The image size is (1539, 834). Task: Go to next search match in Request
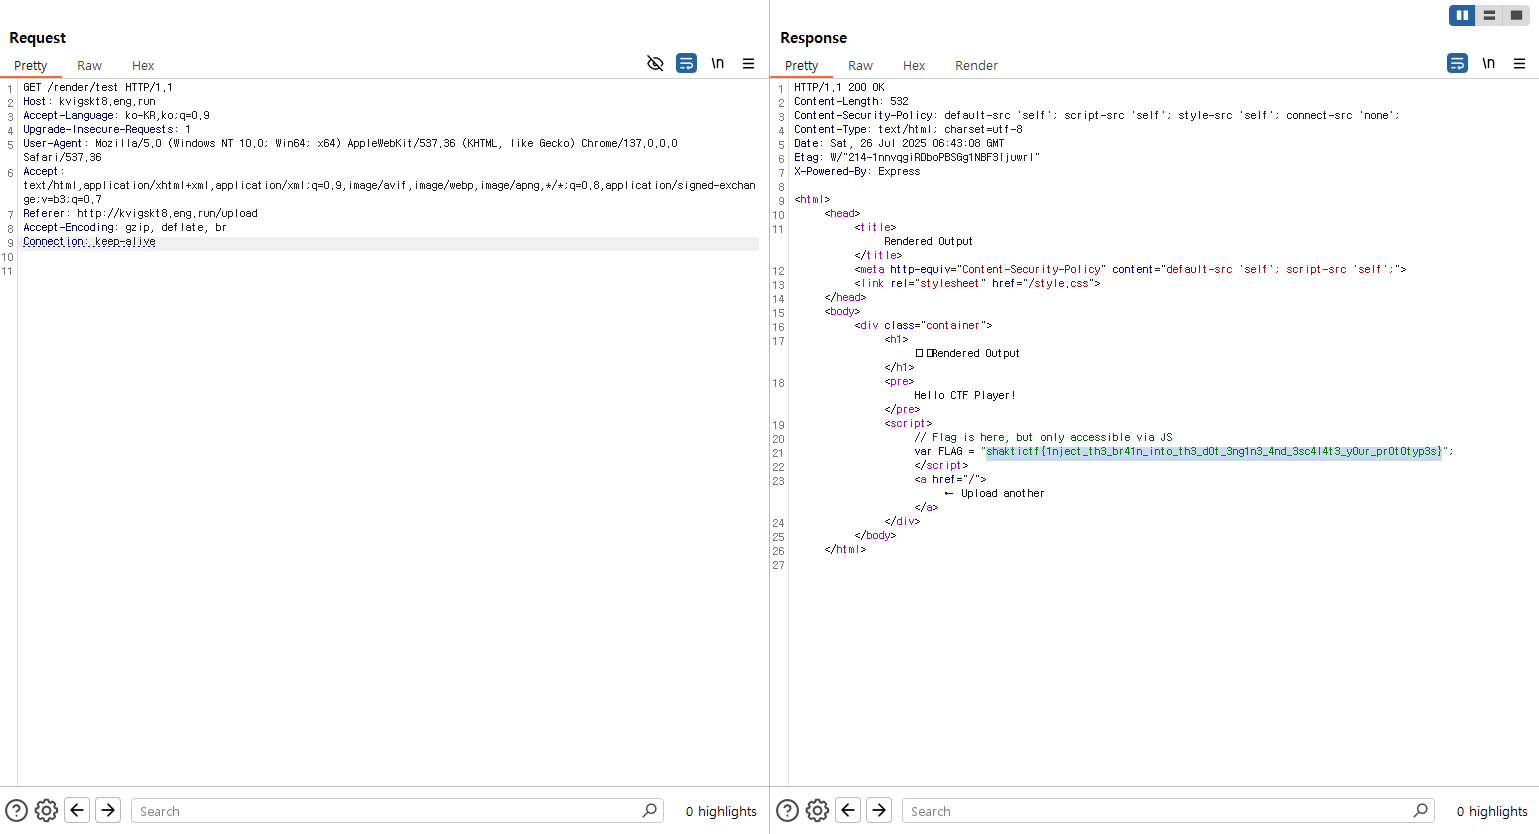coord(108,810)
